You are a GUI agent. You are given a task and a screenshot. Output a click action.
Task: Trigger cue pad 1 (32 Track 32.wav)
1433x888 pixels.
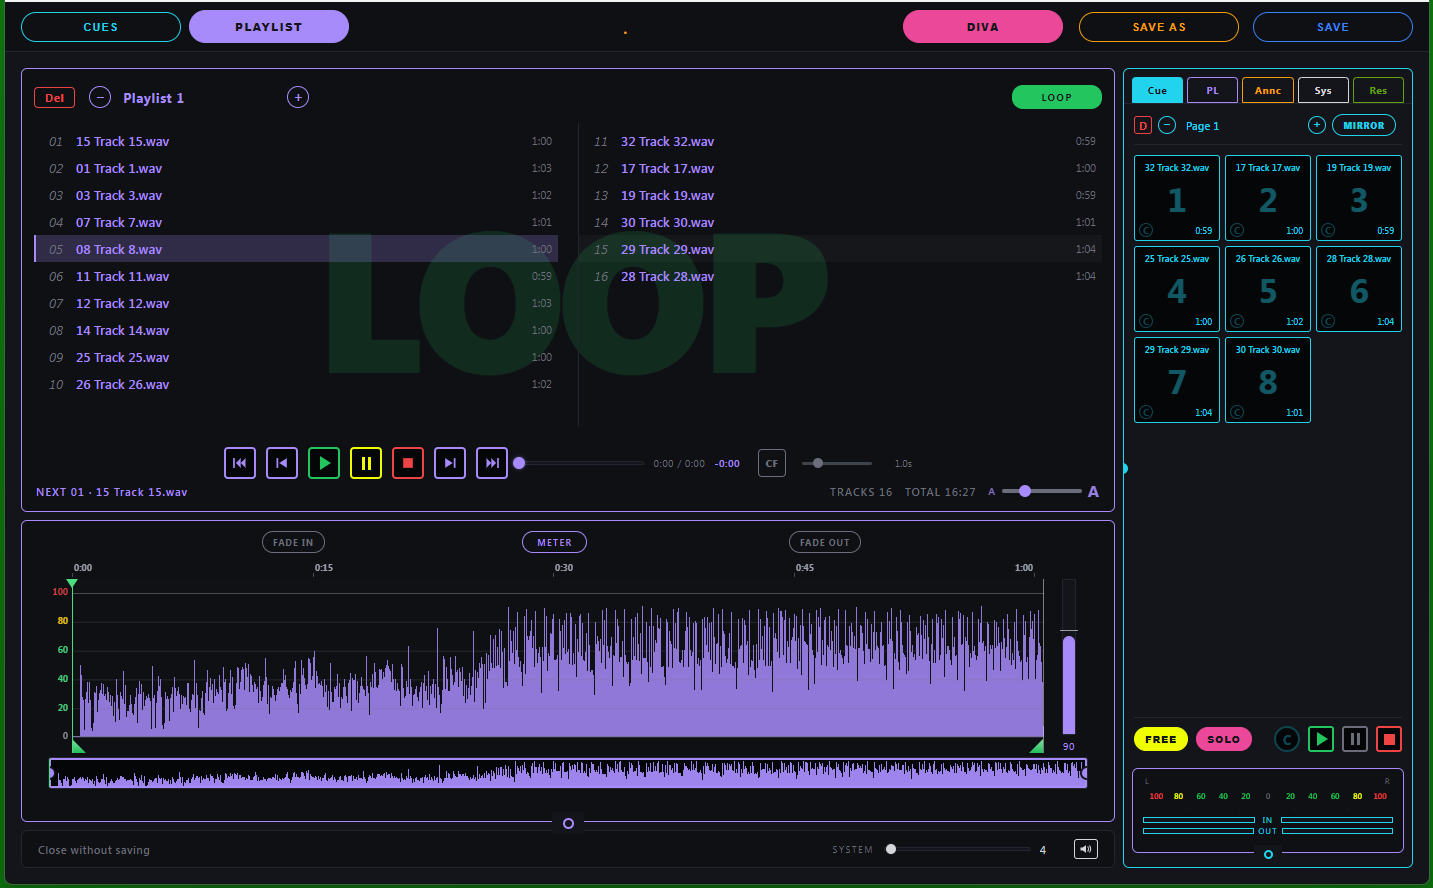[x=1177, y=198]
